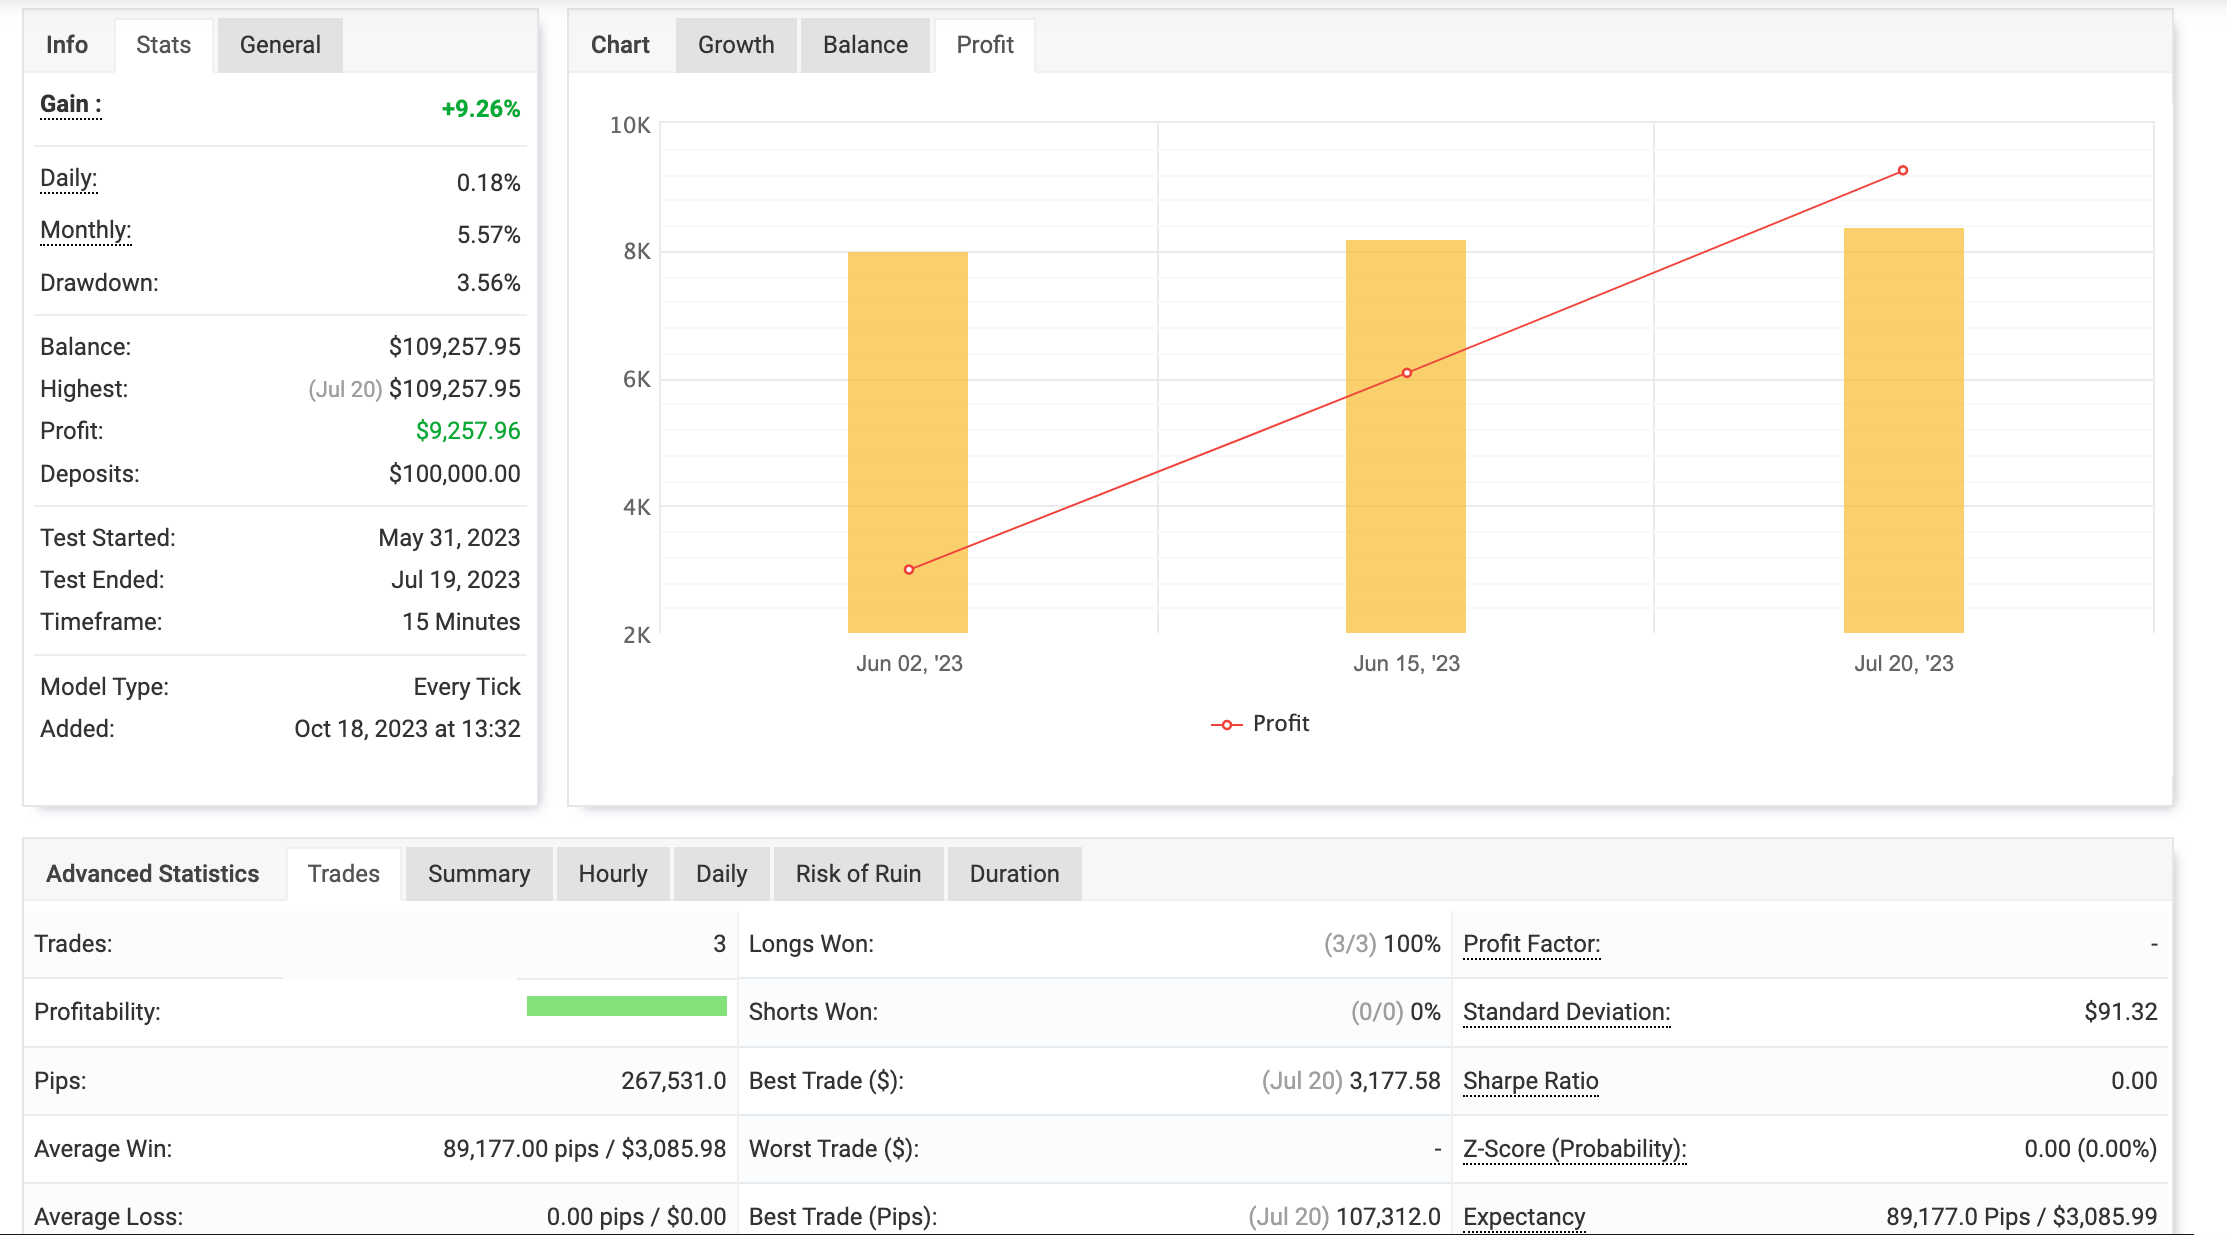This screenshot has width=2227, height=1235.
Task: Toggle the Profit series legend marker
Action: point(1227,724)
